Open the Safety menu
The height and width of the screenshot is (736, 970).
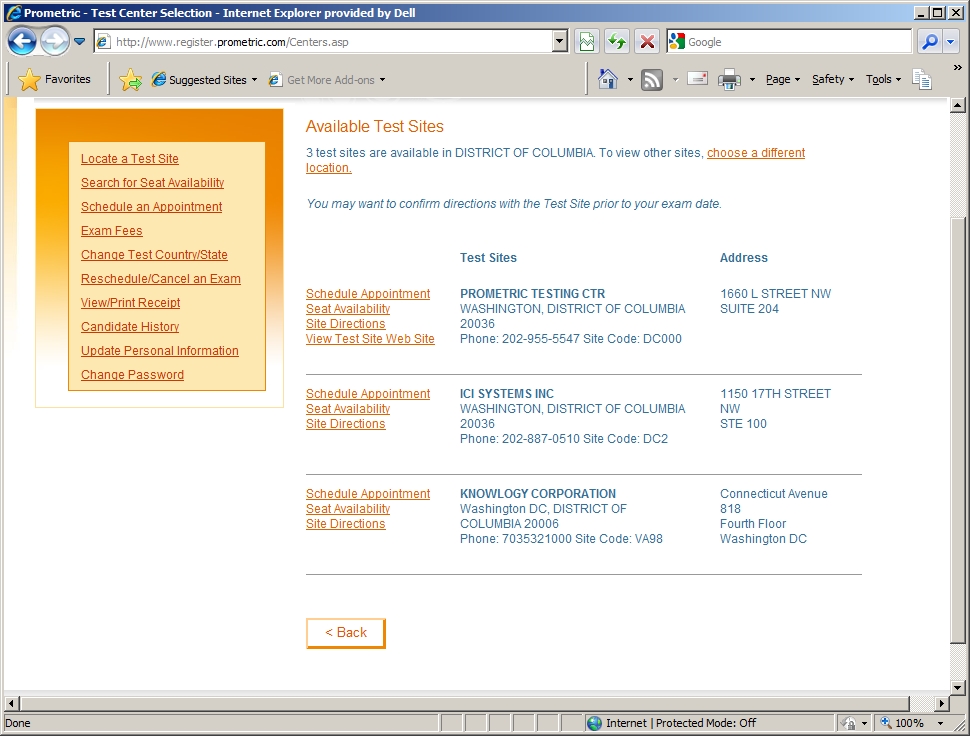(833, 79)
